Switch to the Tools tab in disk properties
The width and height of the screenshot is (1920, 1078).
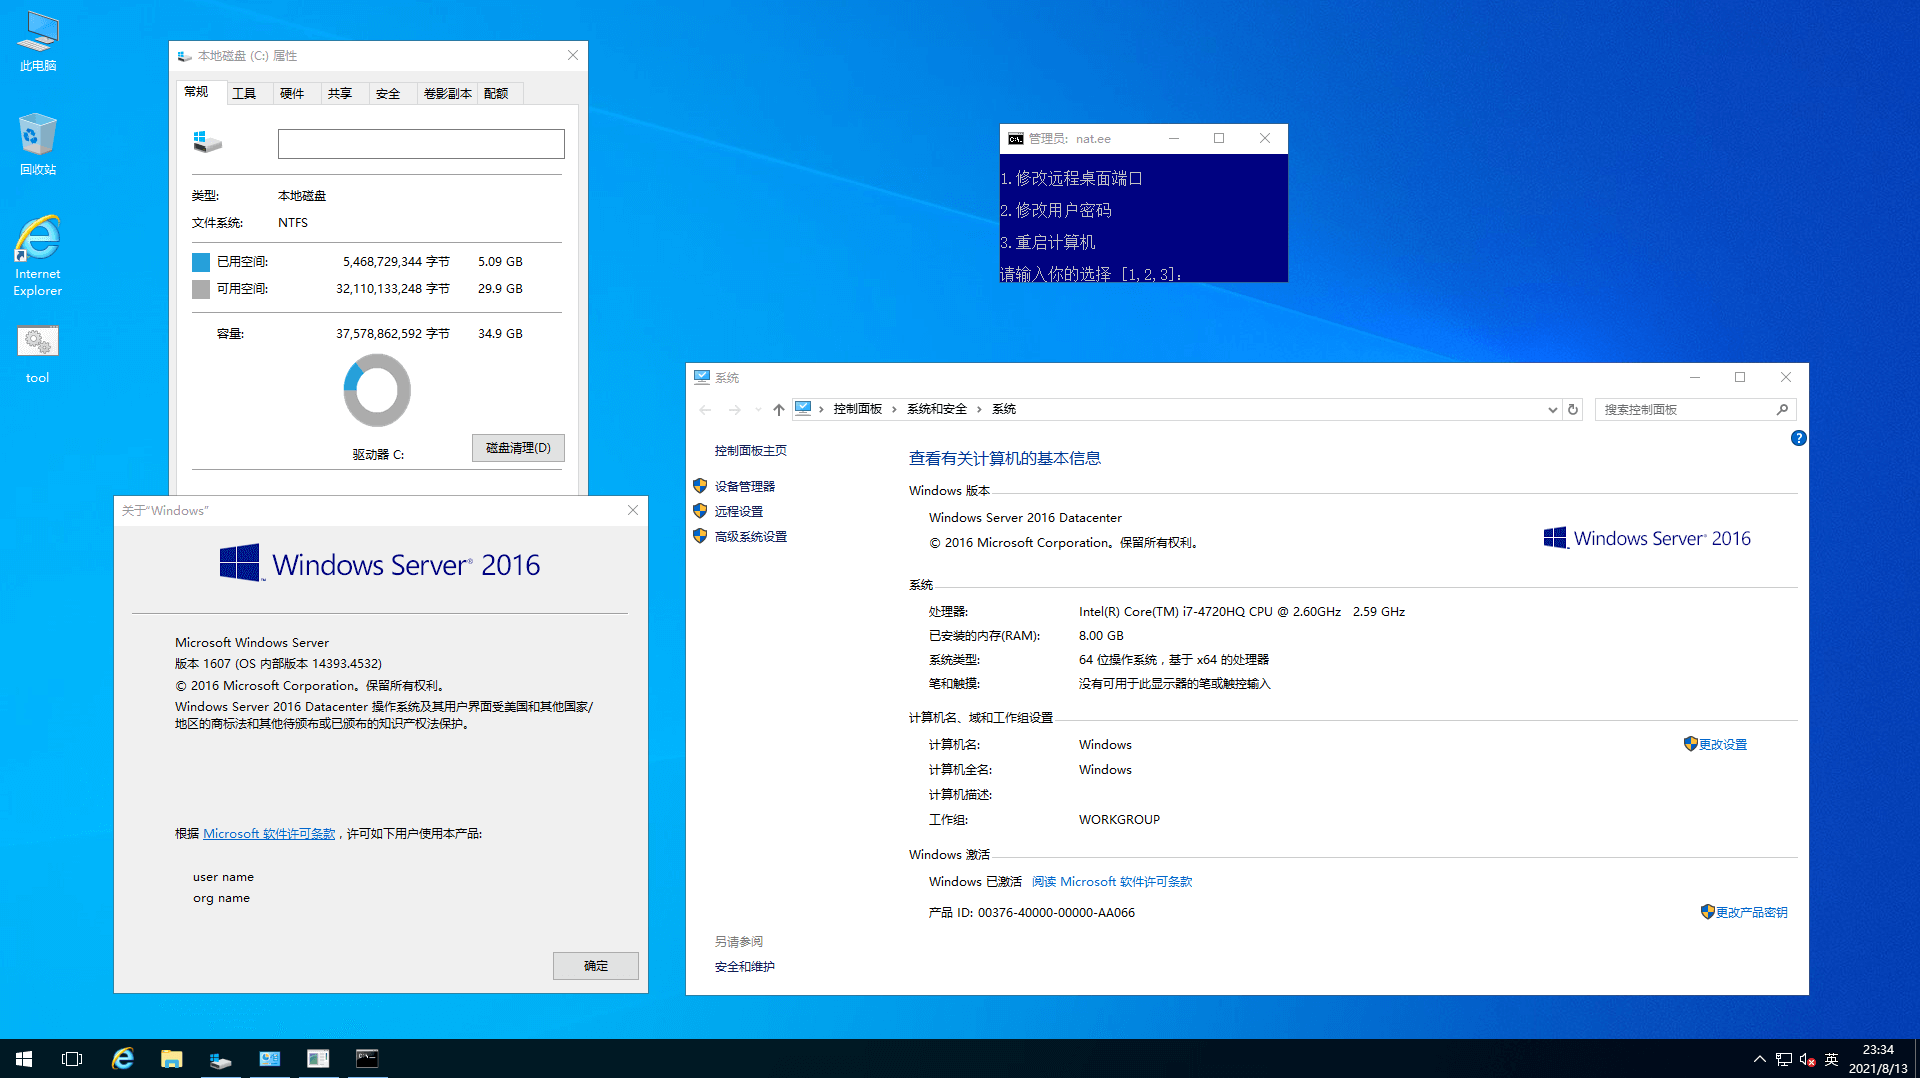tap(244, 93)
